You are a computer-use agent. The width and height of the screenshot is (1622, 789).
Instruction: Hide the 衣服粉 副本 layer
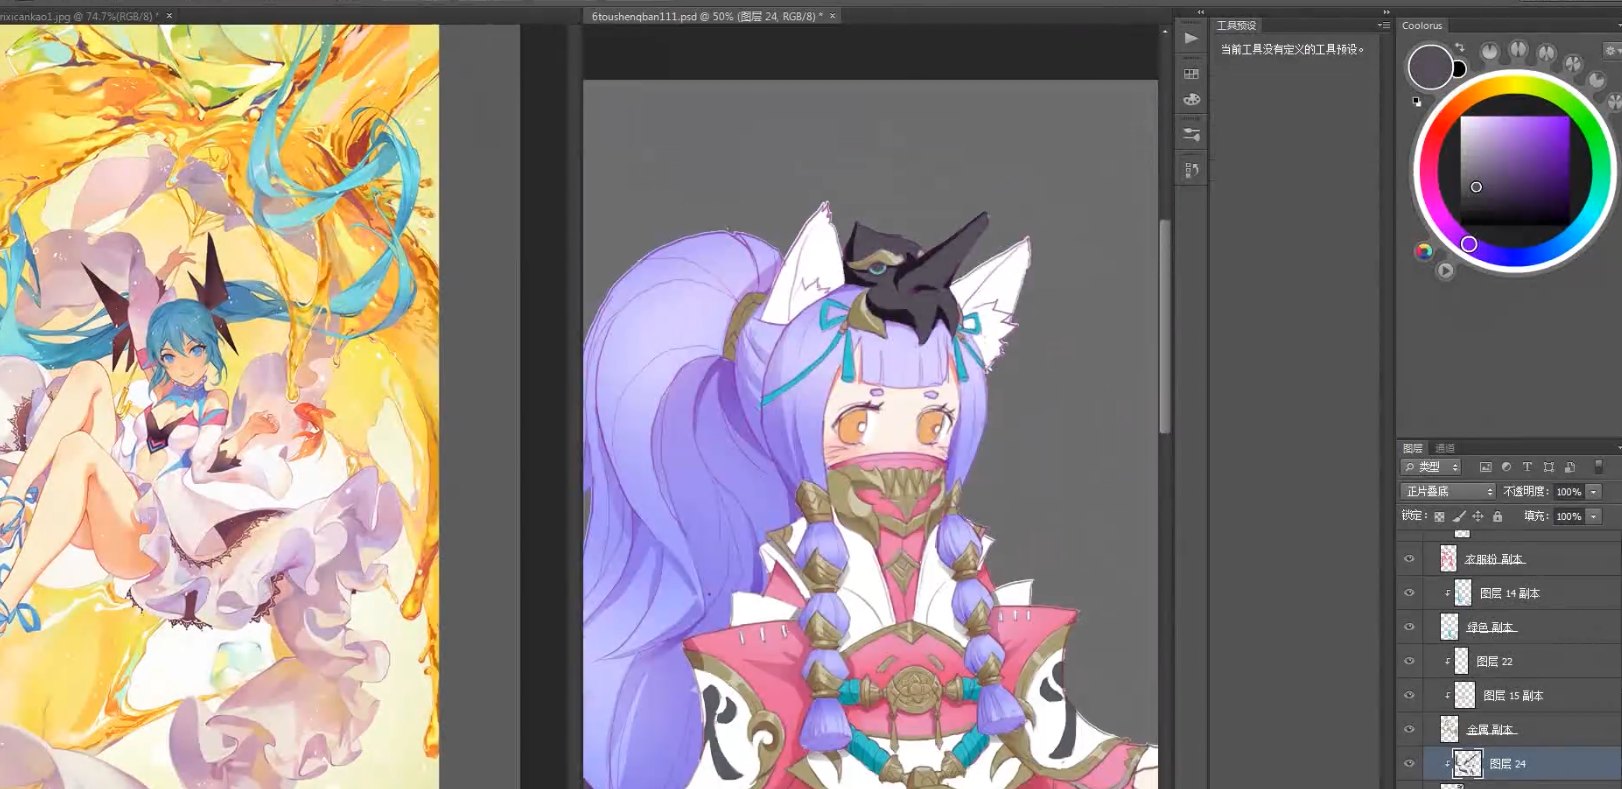click(x=1409, y=559)
